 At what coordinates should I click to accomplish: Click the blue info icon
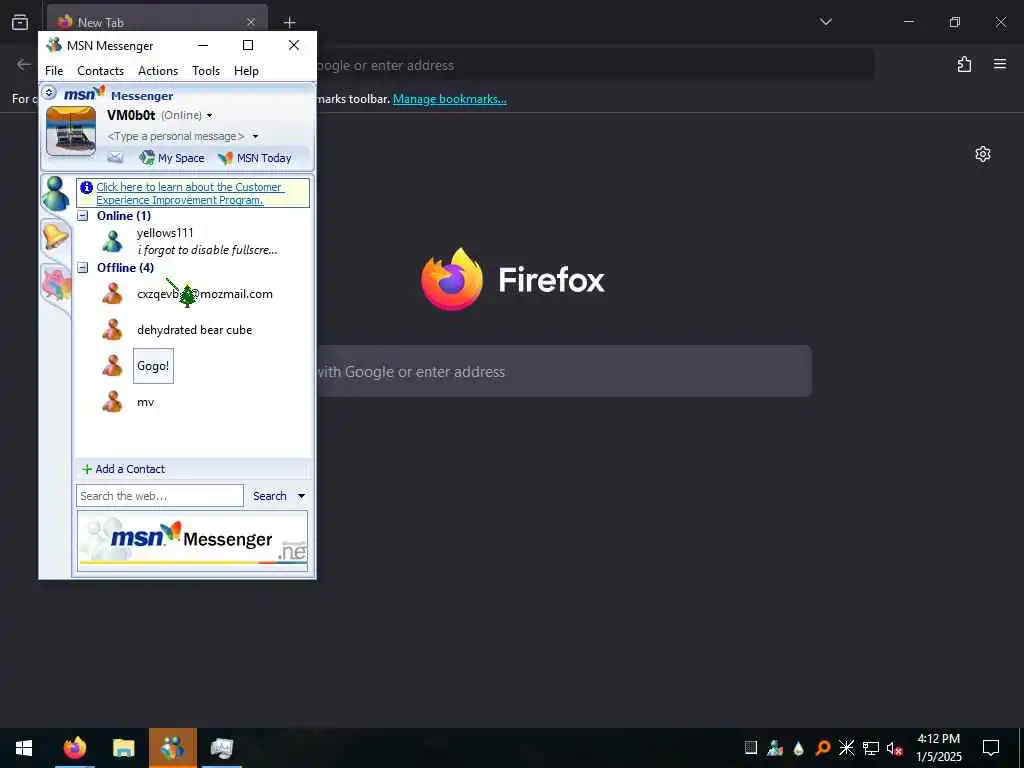coord(86,187)
